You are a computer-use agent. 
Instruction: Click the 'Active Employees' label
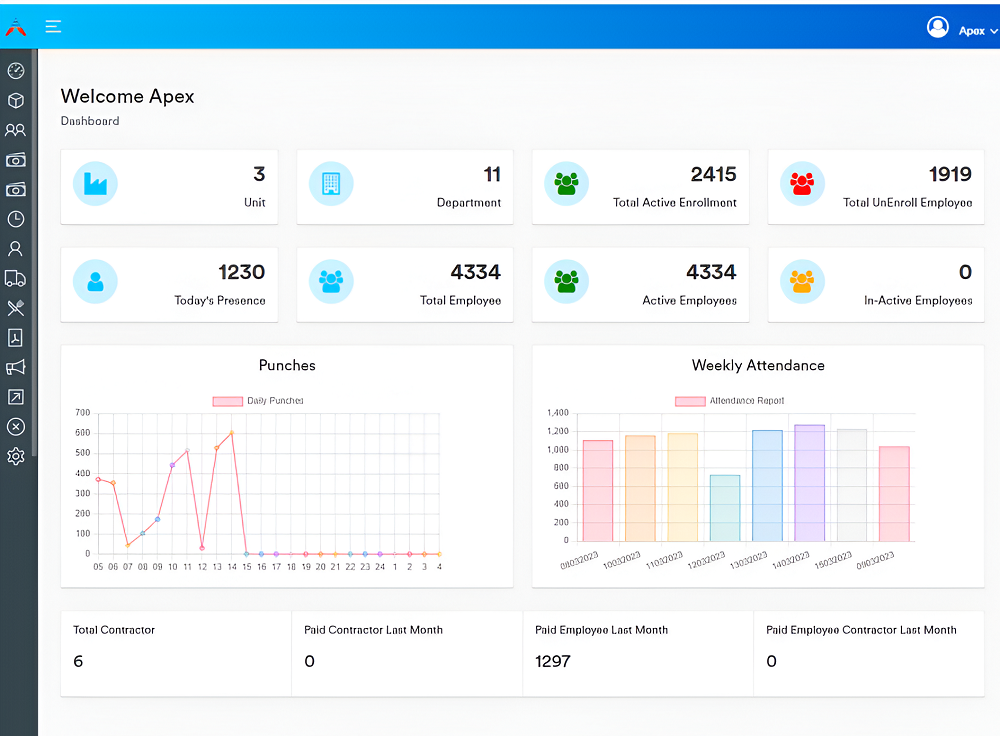(x=689, y=300)
